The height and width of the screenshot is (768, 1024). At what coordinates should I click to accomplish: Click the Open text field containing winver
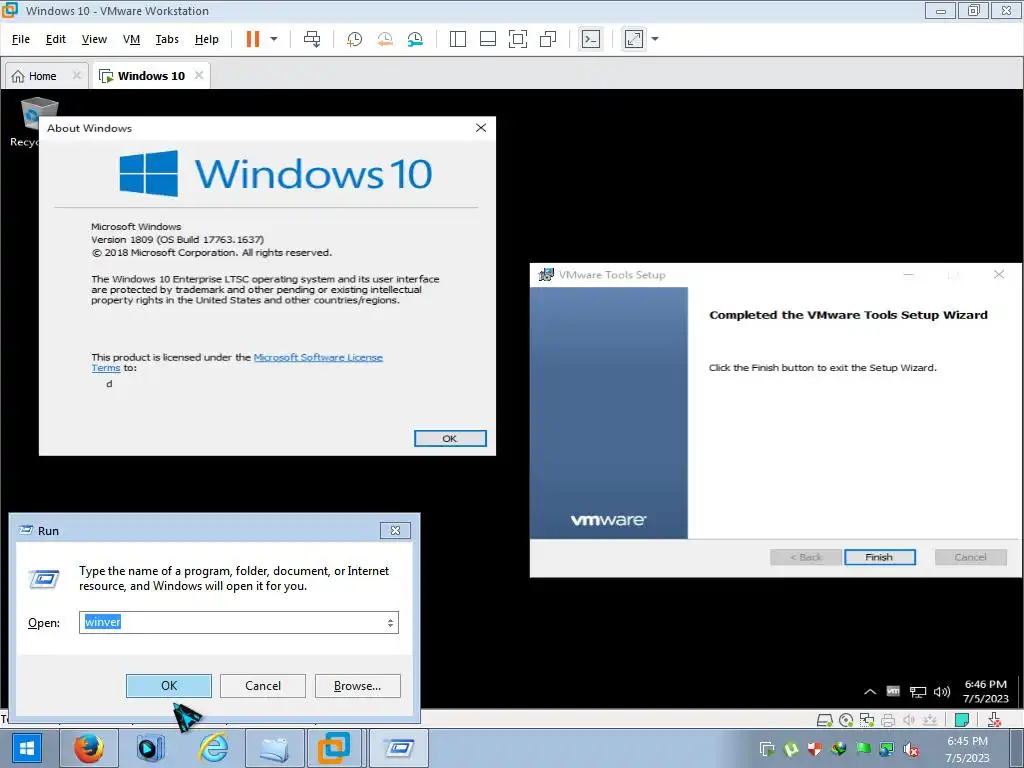click(238, 622)
